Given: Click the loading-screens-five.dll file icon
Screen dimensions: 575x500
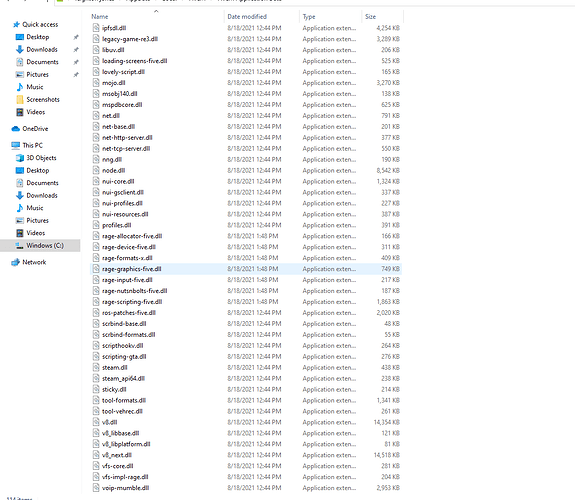Looking at the screenshot, I should click(x=96, y=61).
